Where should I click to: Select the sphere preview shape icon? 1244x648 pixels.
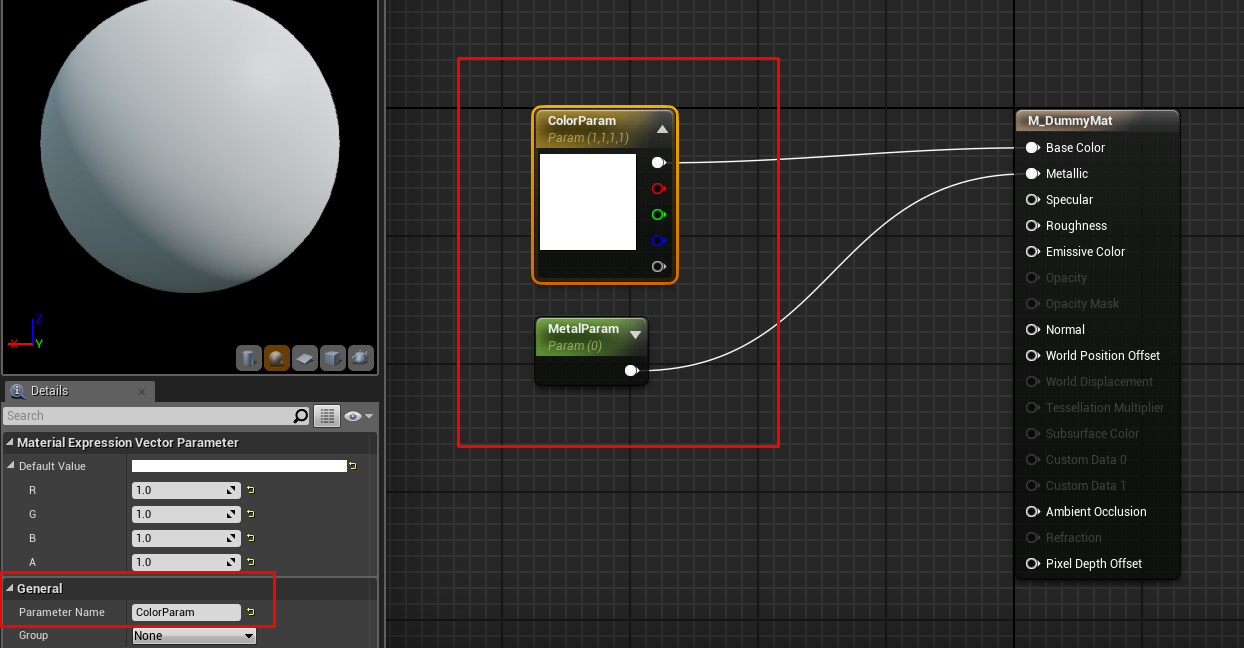click(277, 357)
